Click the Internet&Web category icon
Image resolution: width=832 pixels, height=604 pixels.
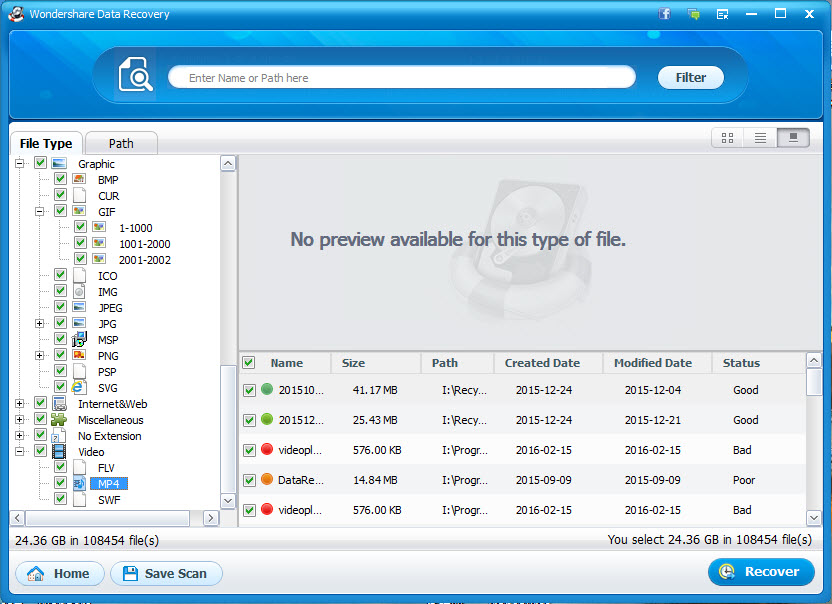[59, 403]
